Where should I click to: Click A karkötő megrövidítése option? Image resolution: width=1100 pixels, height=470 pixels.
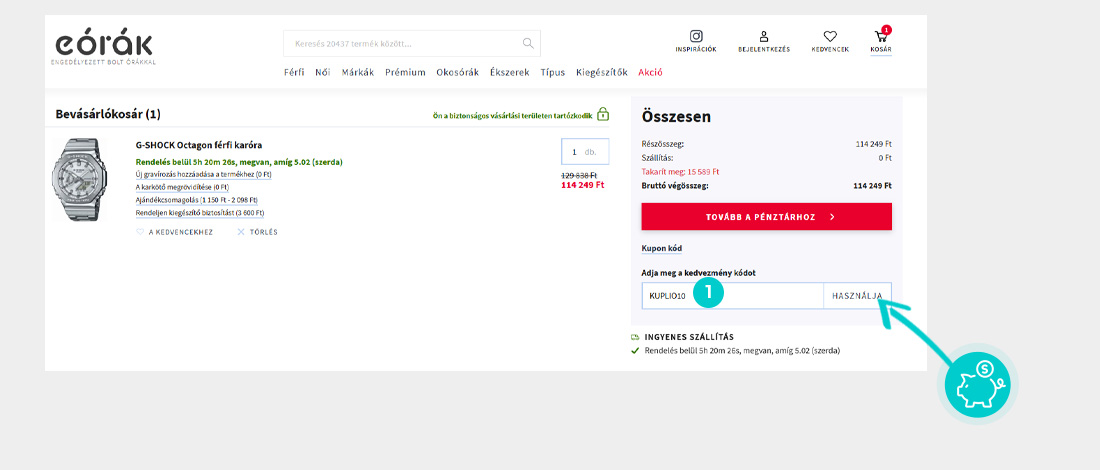(182, 187)
